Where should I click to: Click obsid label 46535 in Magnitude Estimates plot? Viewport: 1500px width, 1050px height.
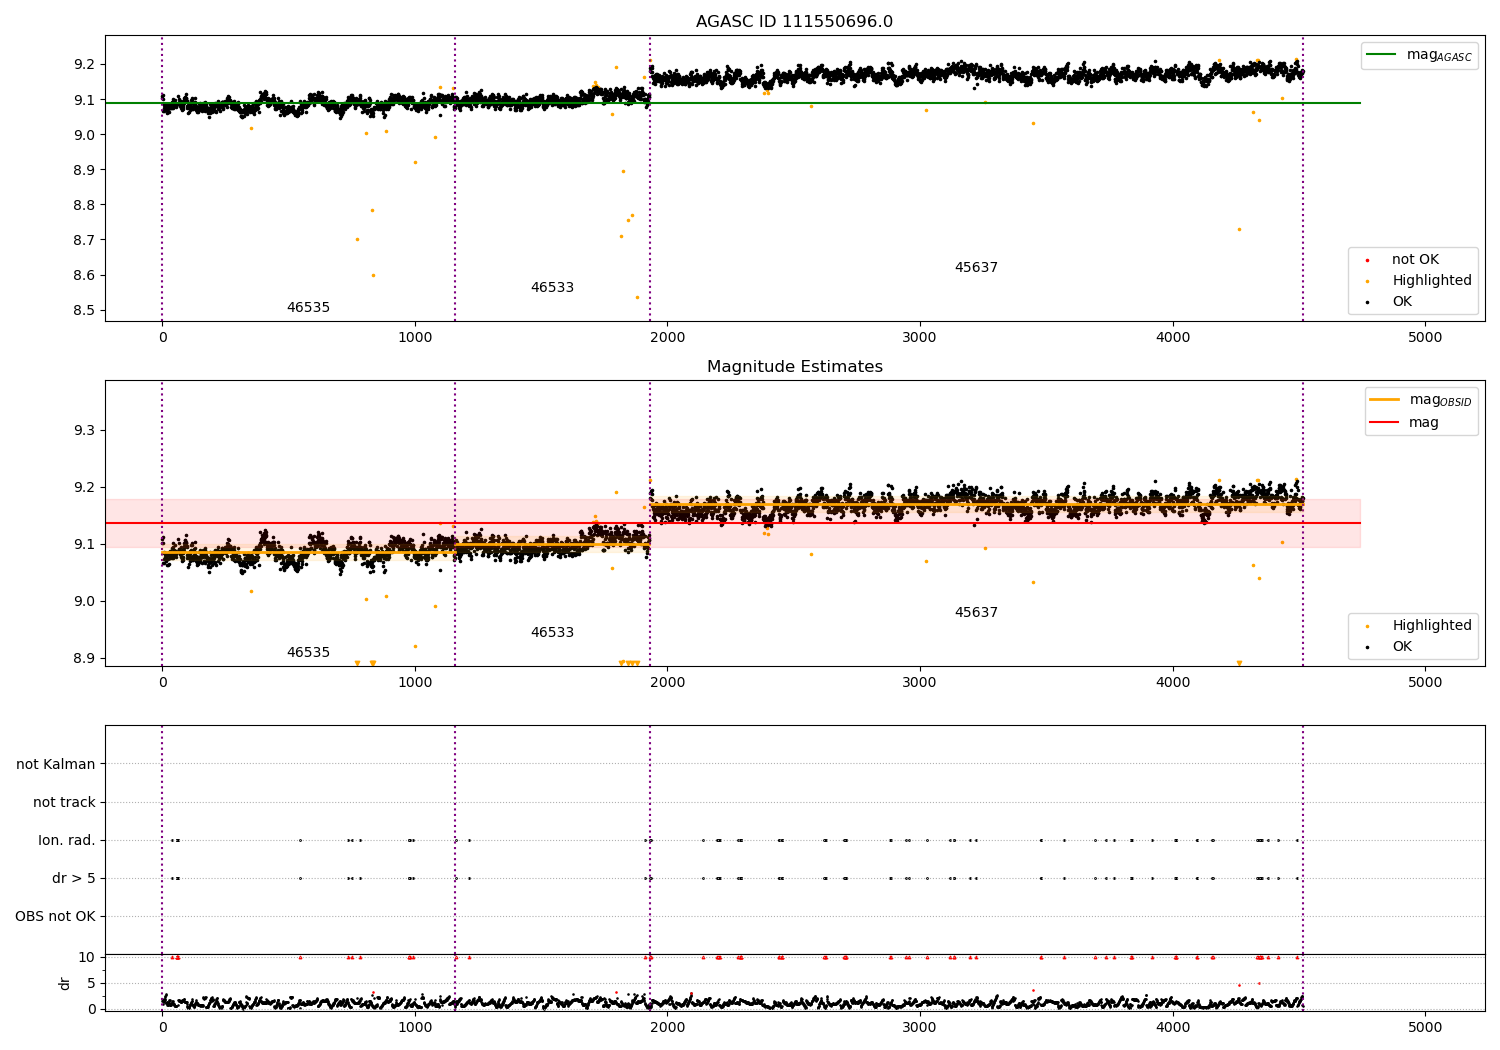(308, 653)
